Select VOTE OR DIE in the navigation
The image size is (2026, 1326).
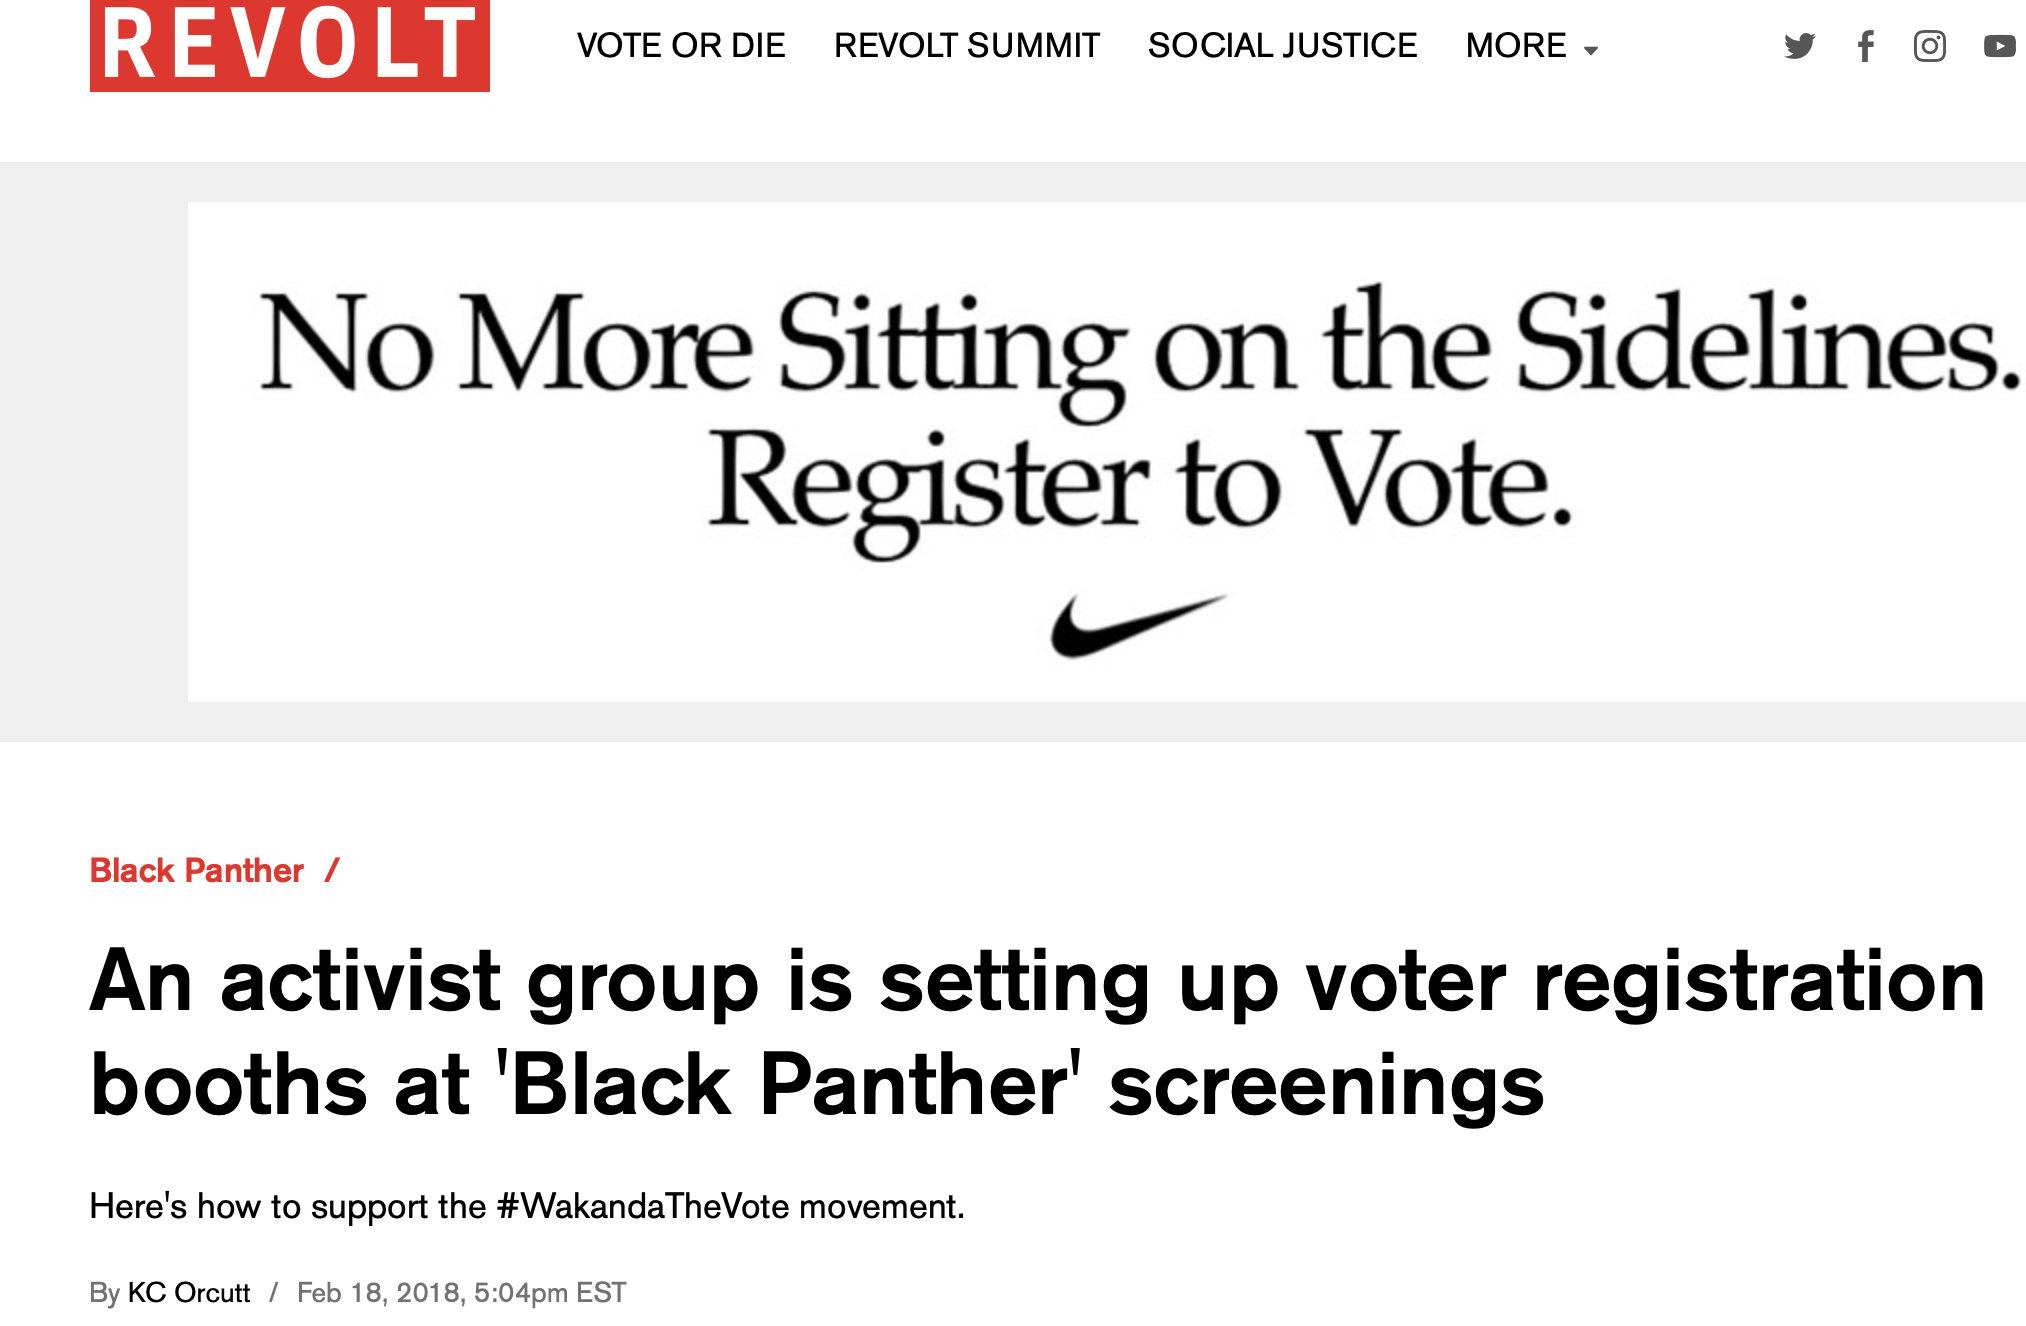coord(680,46)
